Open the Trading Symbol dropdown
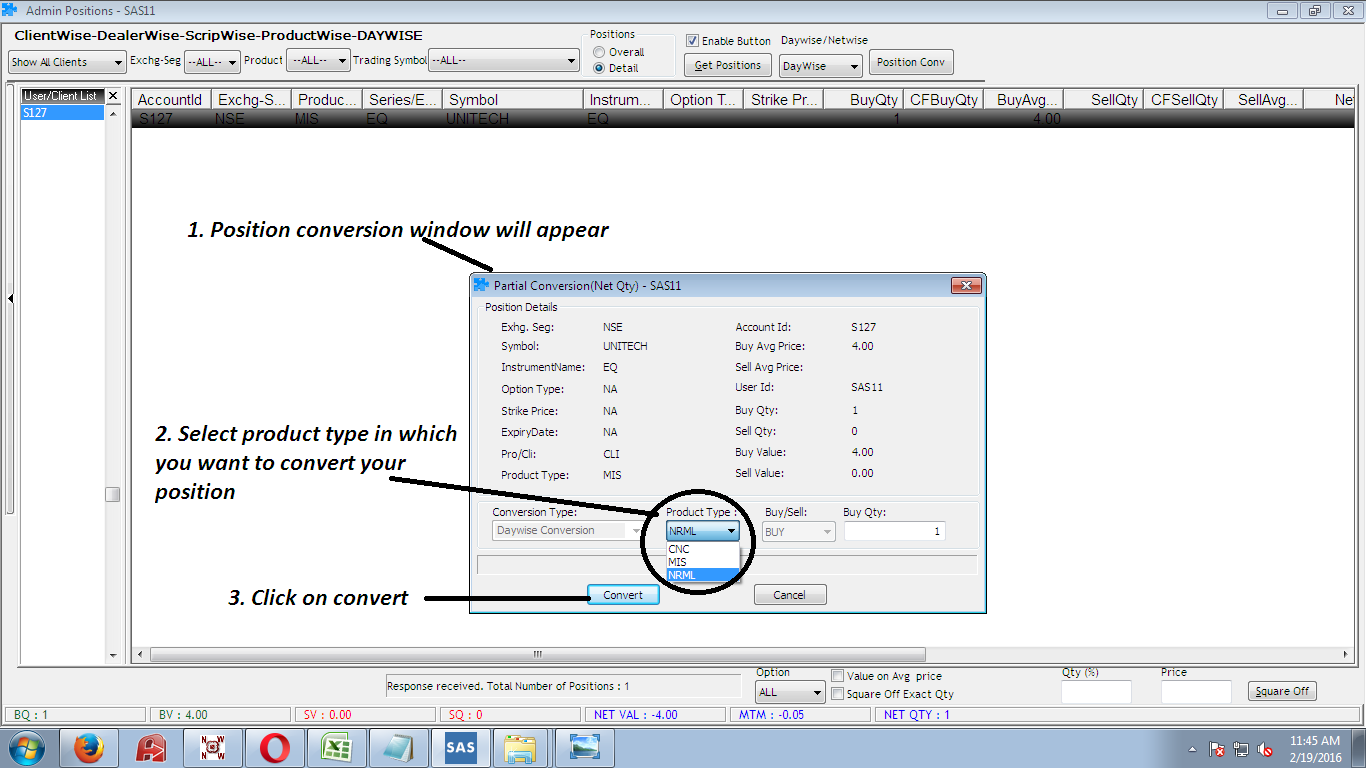The height and width of the screenshot is (768, 1366). (x=504, y=61)
